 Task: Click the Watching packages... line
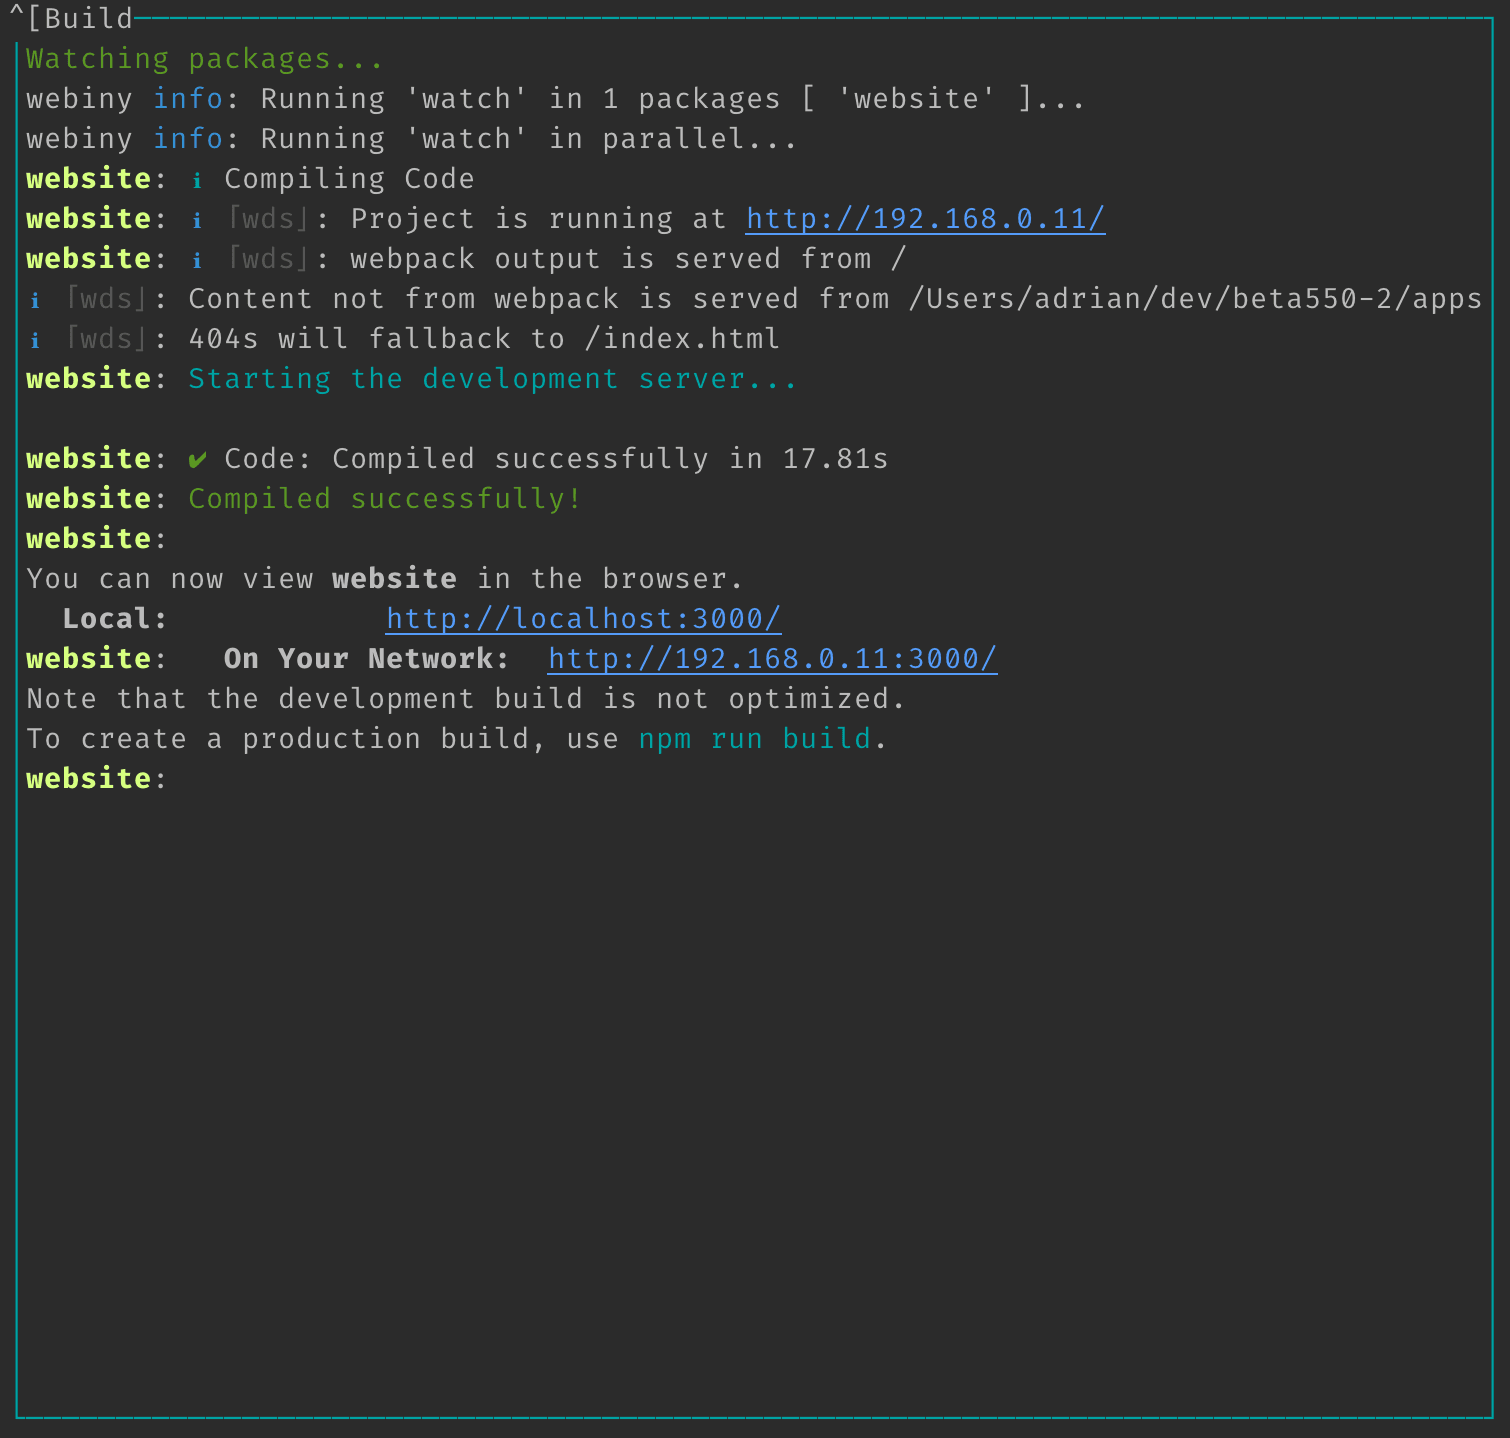pyautogui.click(x=204, y=59)
